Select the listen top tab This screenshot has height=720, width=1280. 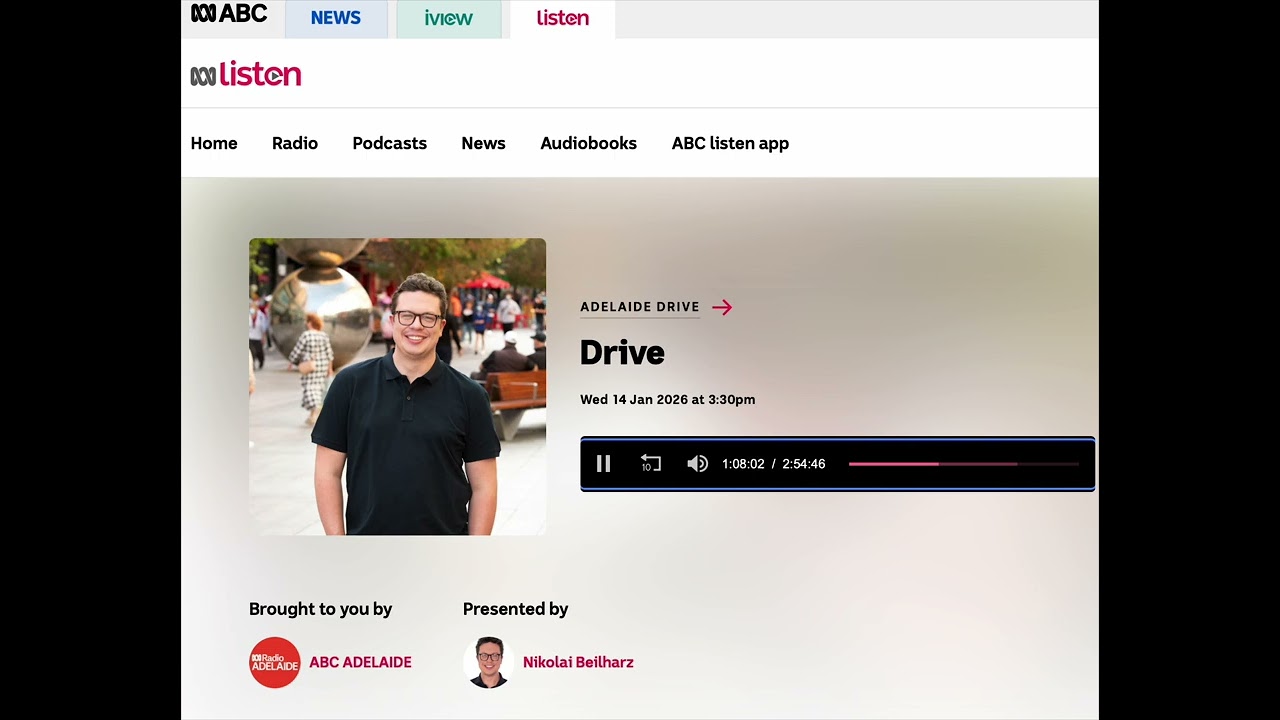(562, 18)
